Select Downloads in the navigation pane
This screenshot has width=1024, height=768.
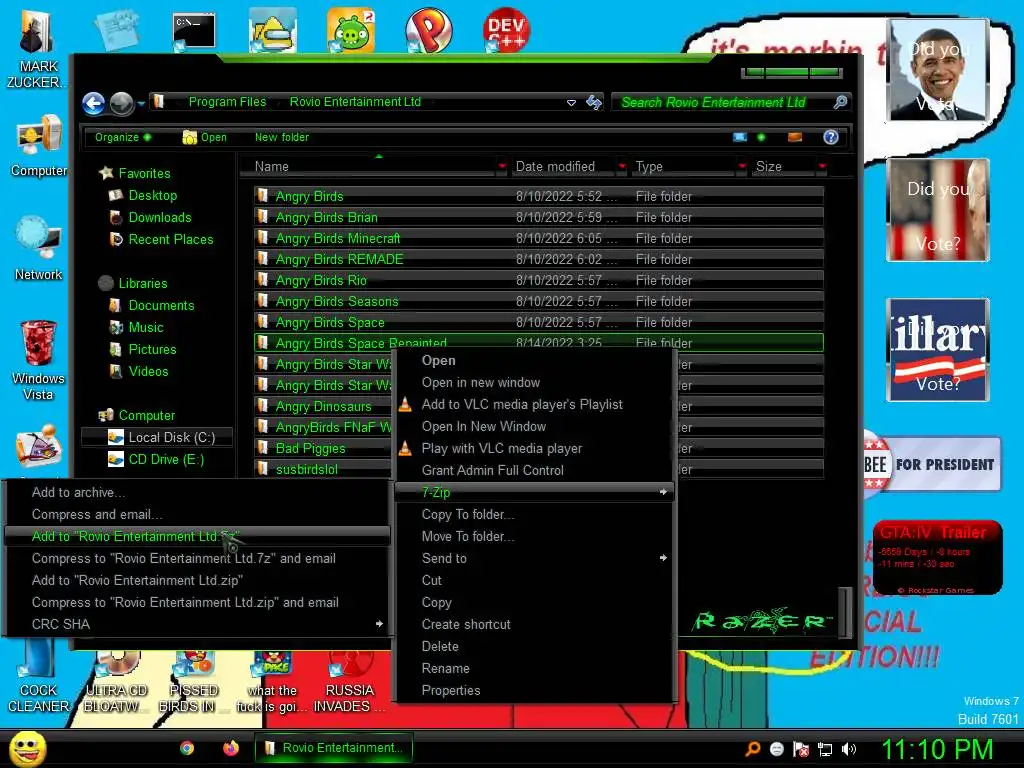tap(150, 217)
